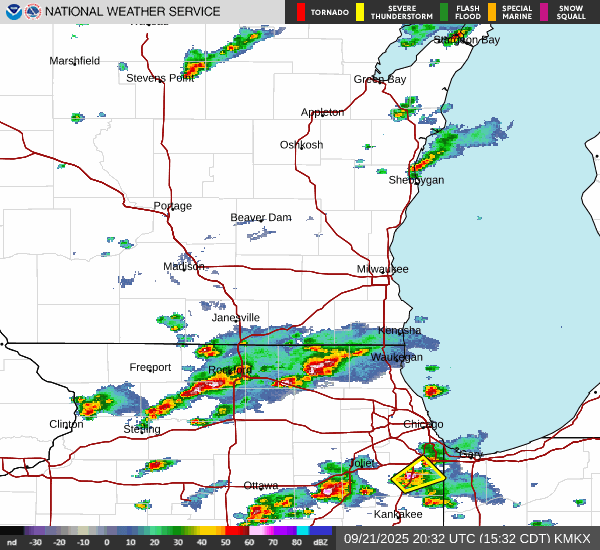The image size is (600, 550).
Task: Click the orange Special Marine legend marker
Action: point(491,12)
